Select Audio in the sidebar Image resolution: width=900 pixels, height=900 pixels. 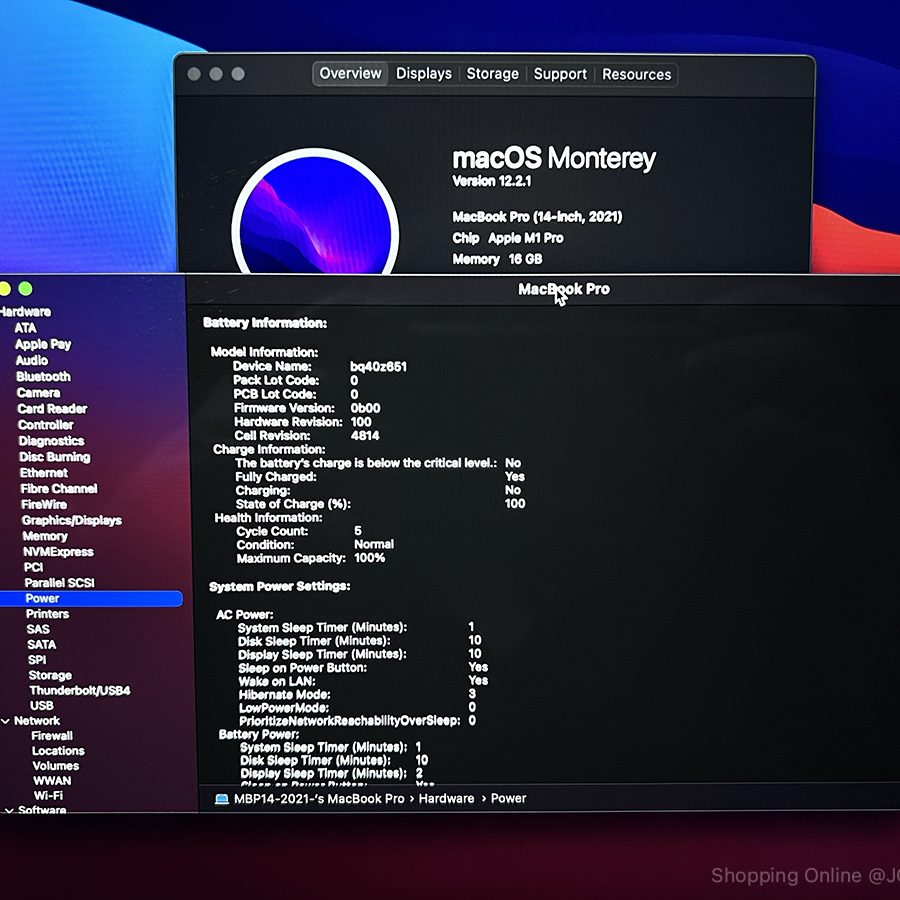[32, 360]
